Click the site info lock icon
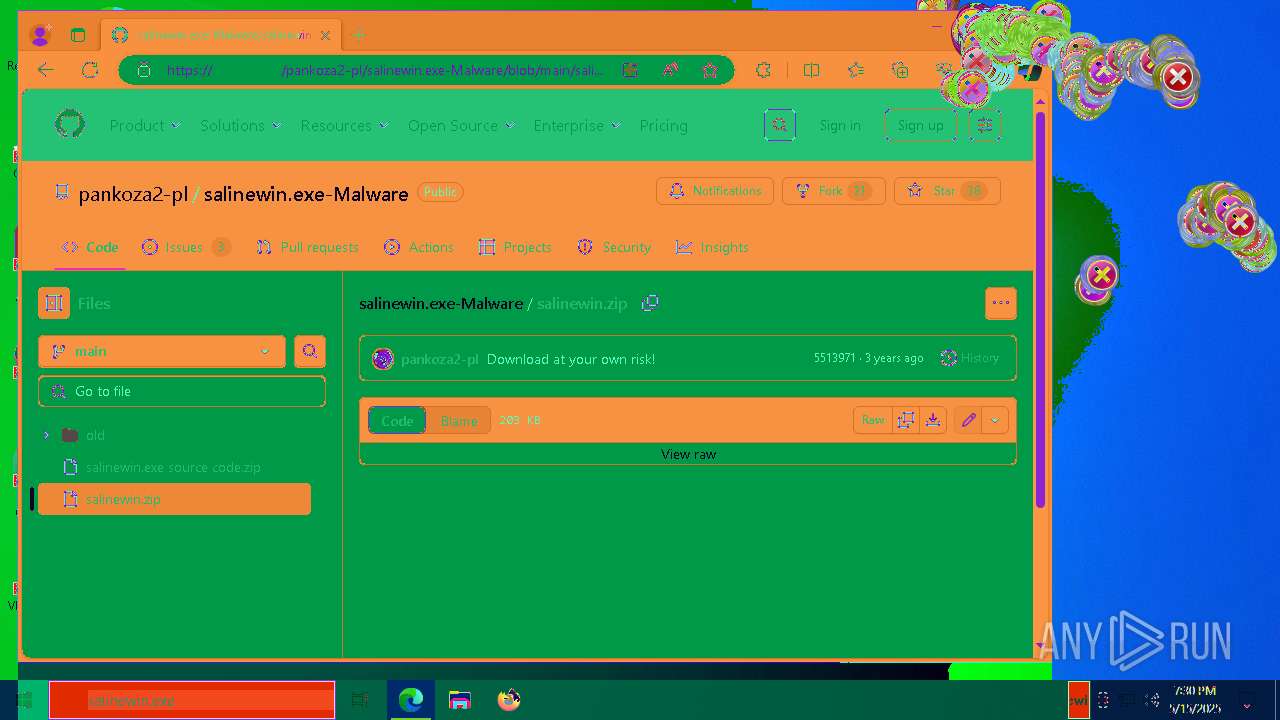1280x720 pixels. 144,70
